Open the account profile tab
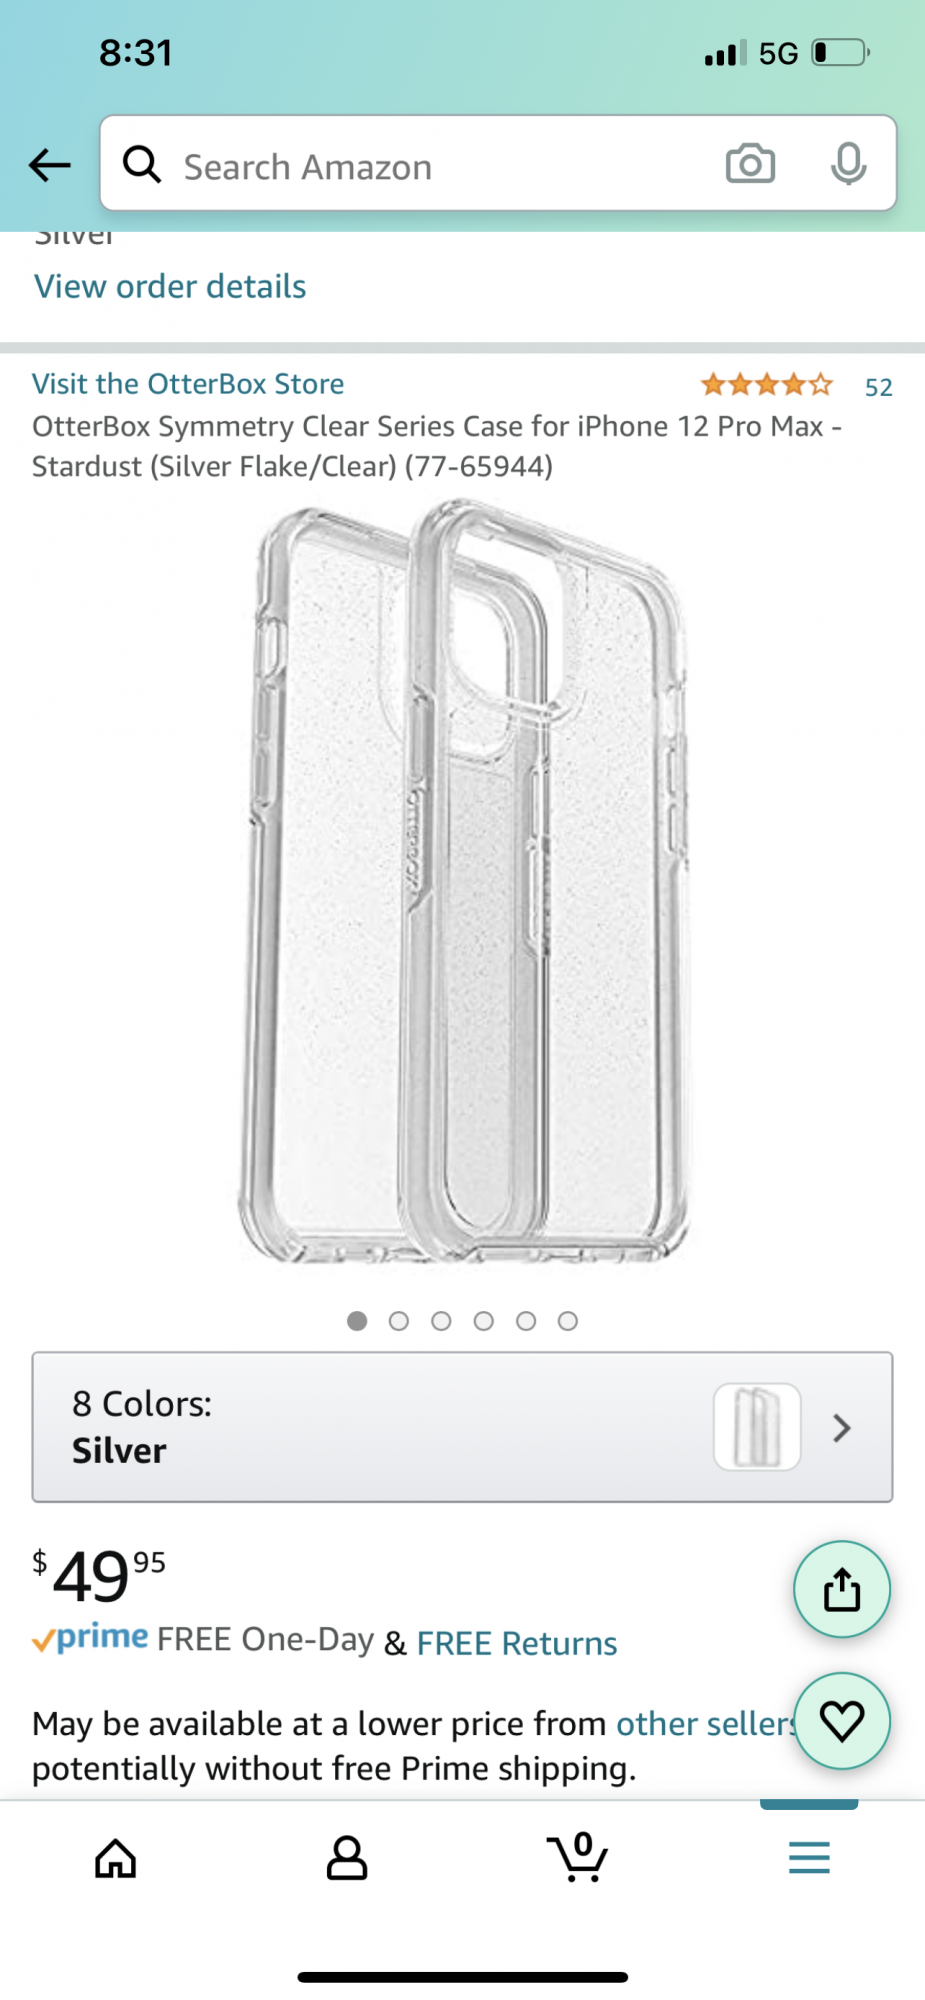This screenshot has height=2000, width=925. 347,1859
